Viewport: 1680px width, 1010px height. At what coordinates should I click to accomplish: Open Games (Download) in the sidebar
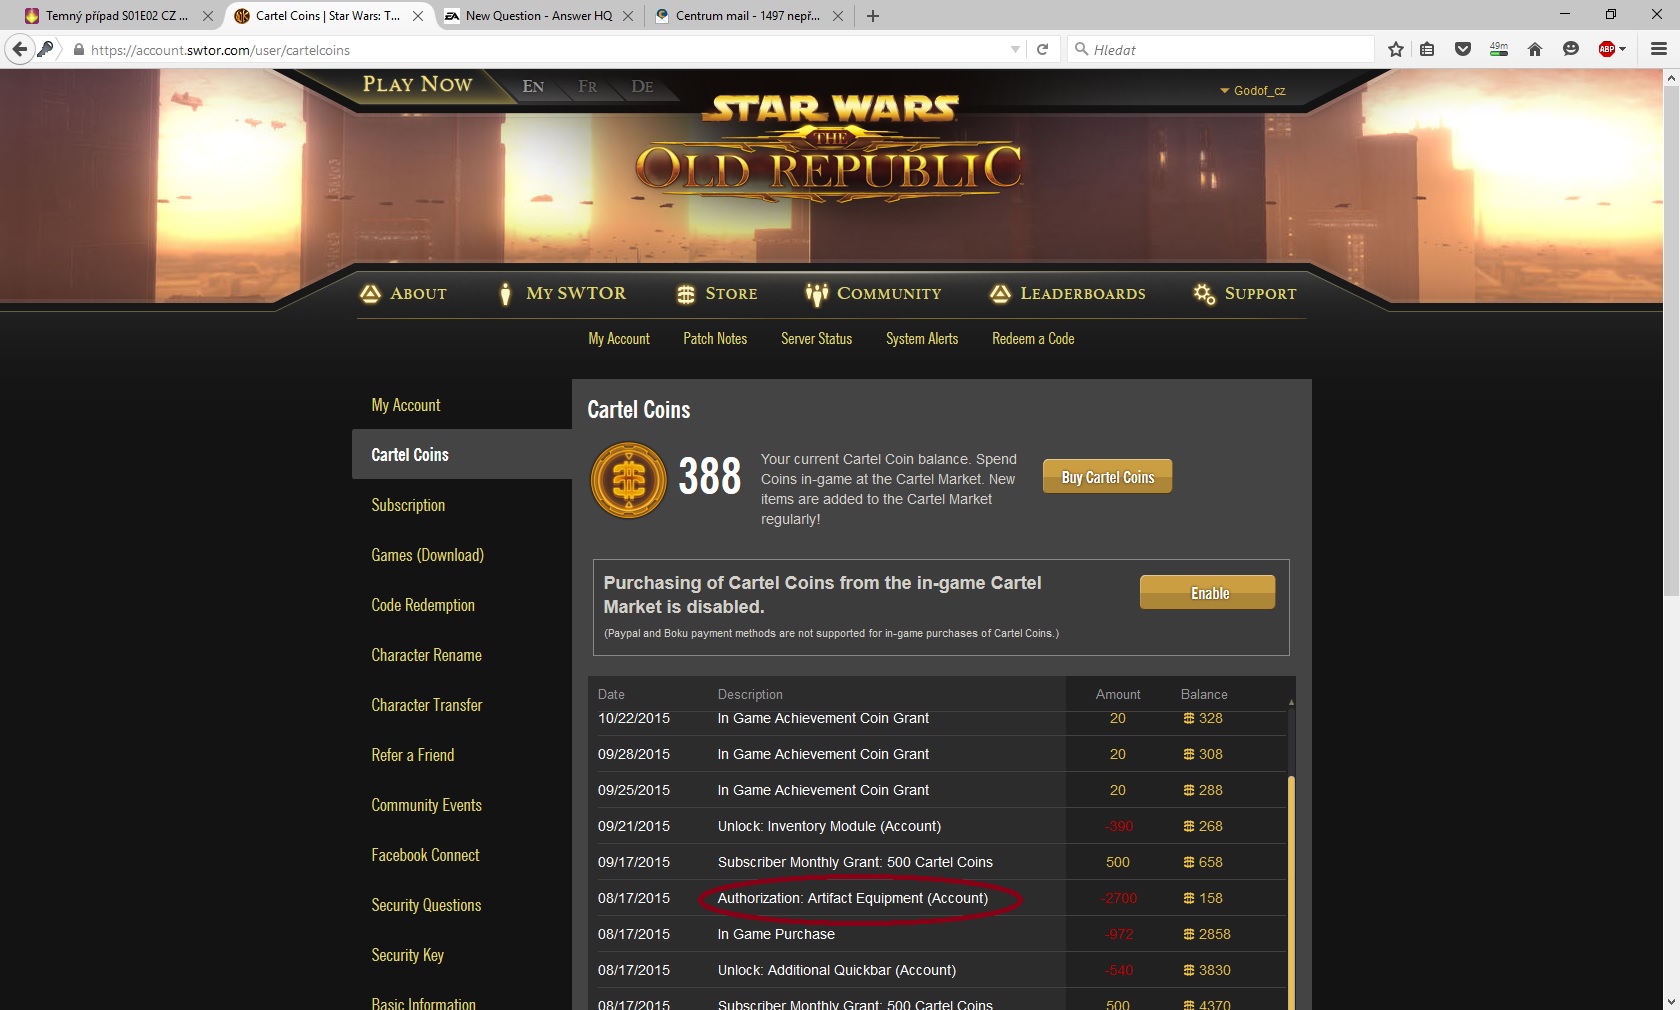(427, 555)
